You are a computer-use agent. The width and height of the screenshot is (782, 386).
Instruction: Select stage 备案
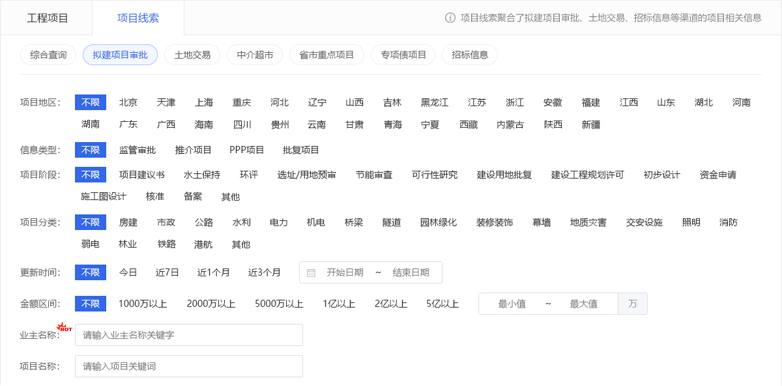(193, 196)
